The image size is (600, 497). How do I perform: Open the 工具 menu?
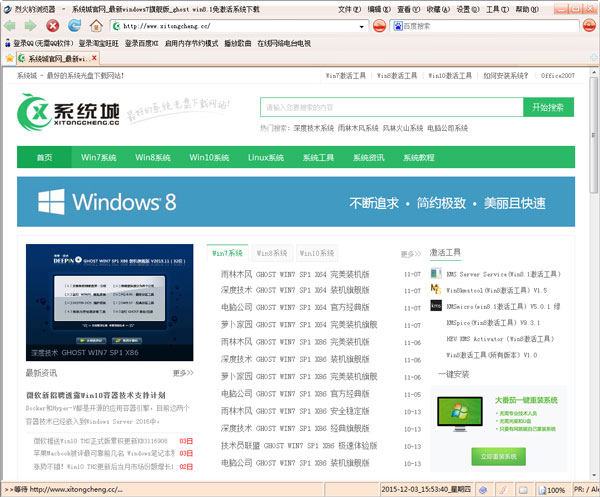point(497,9)
